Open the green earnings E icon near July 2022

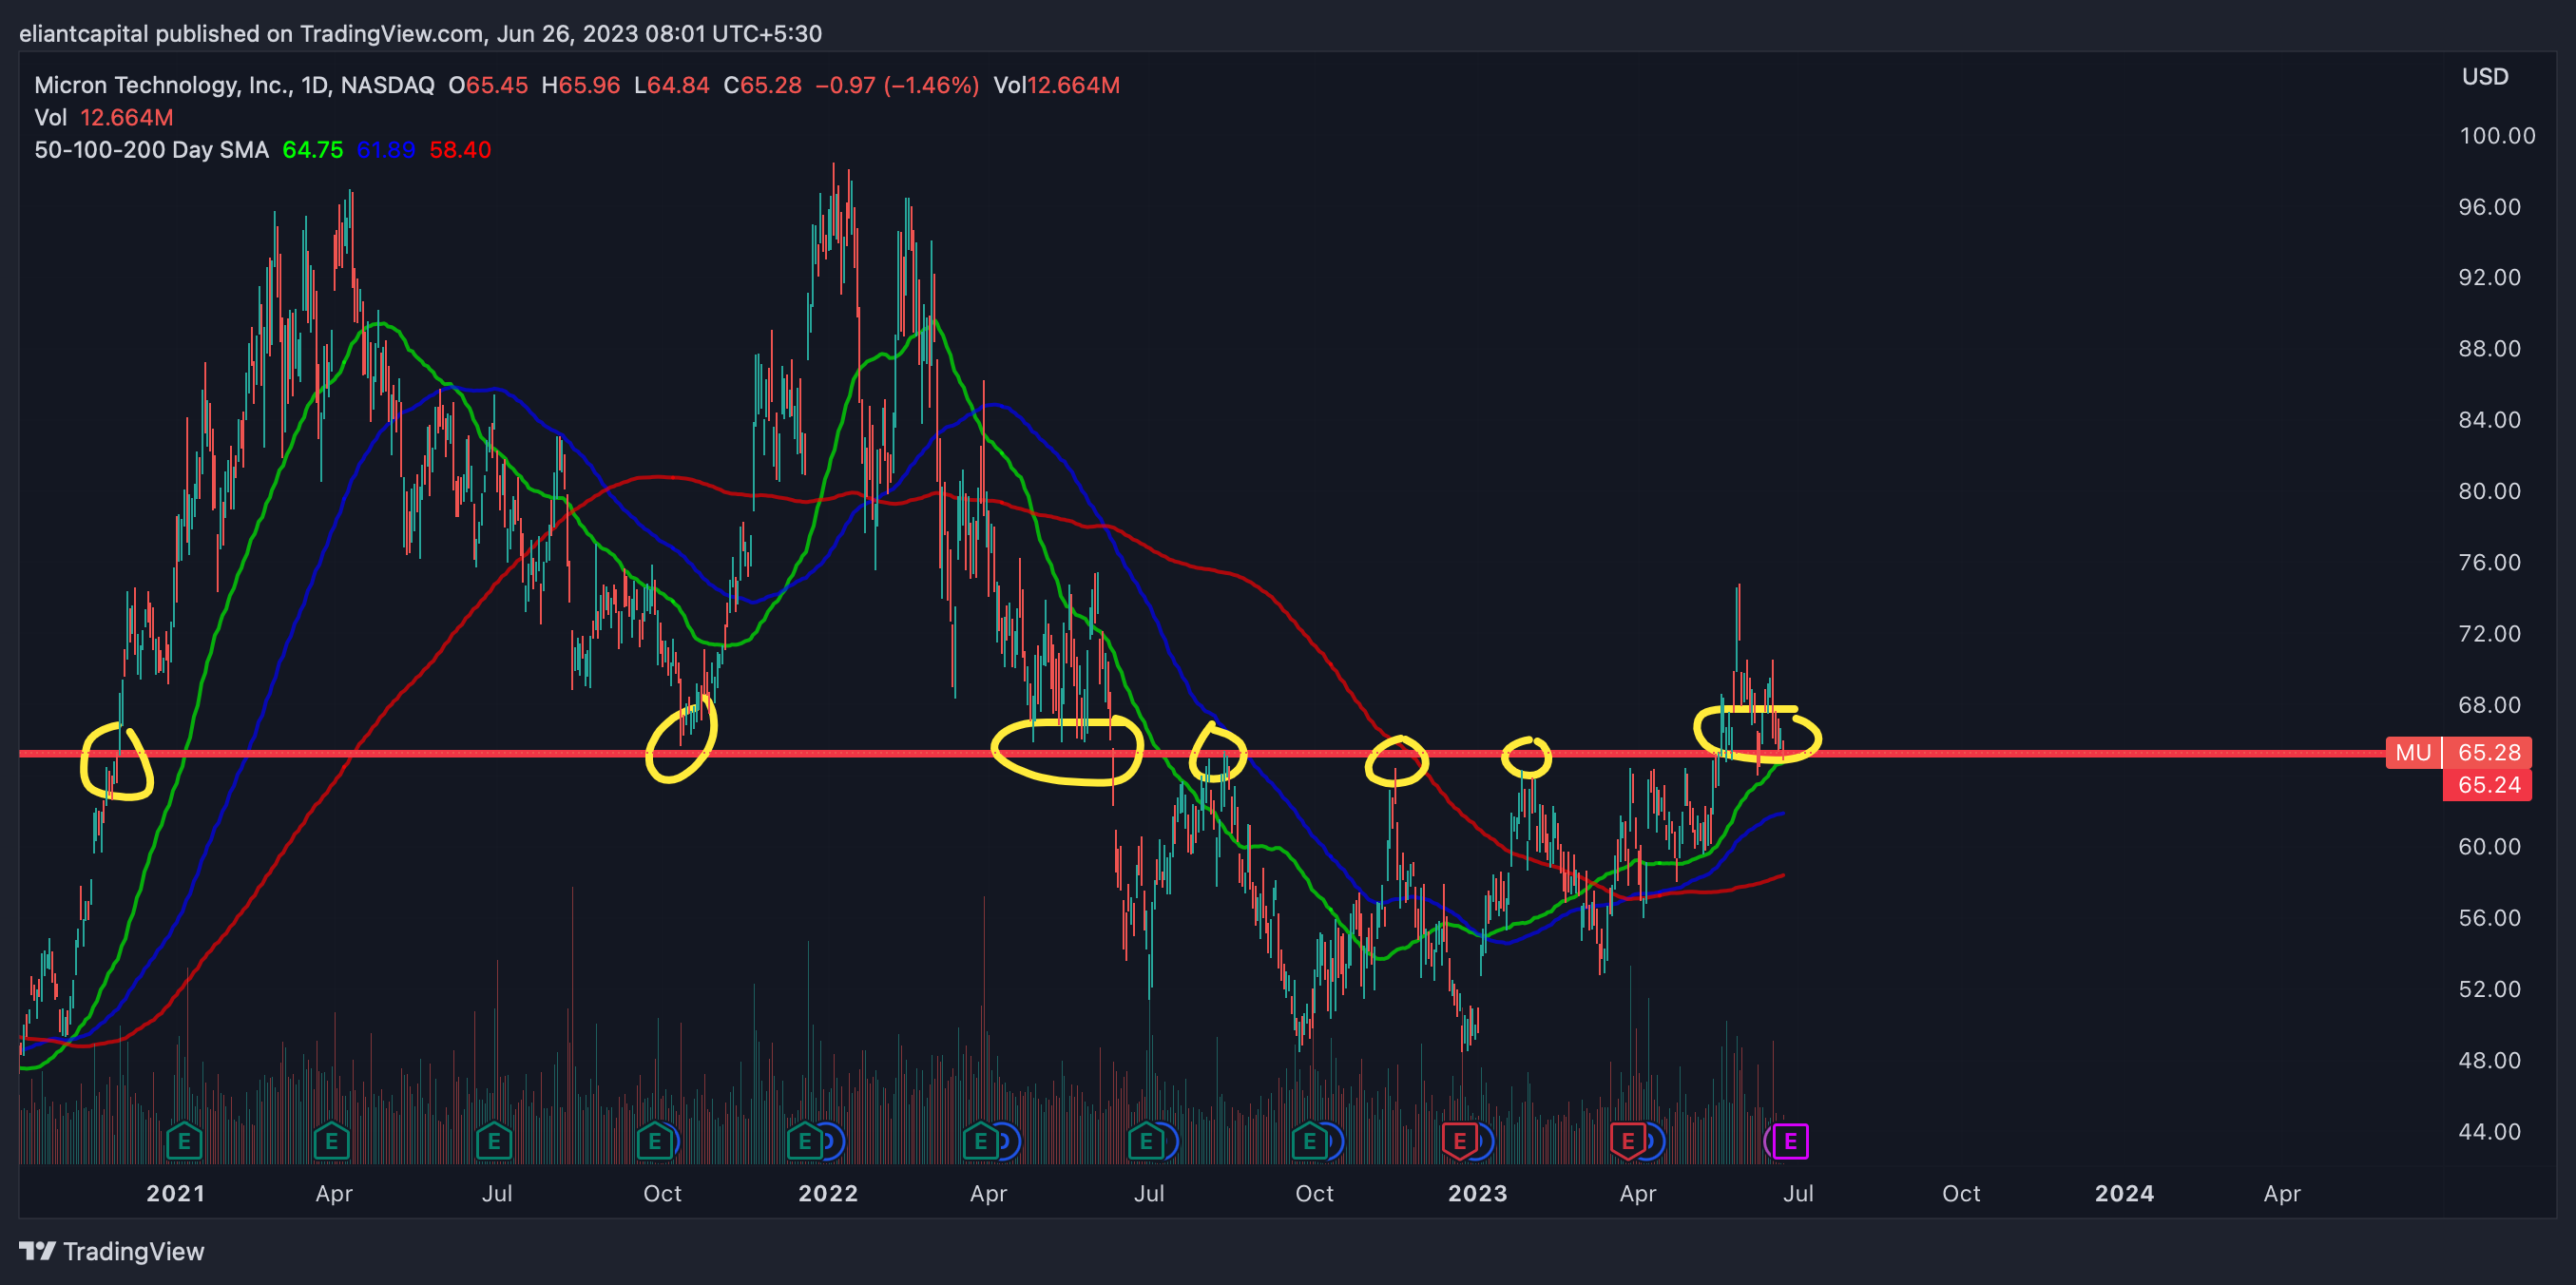pyautogui.click(x=1145, y=1141)
